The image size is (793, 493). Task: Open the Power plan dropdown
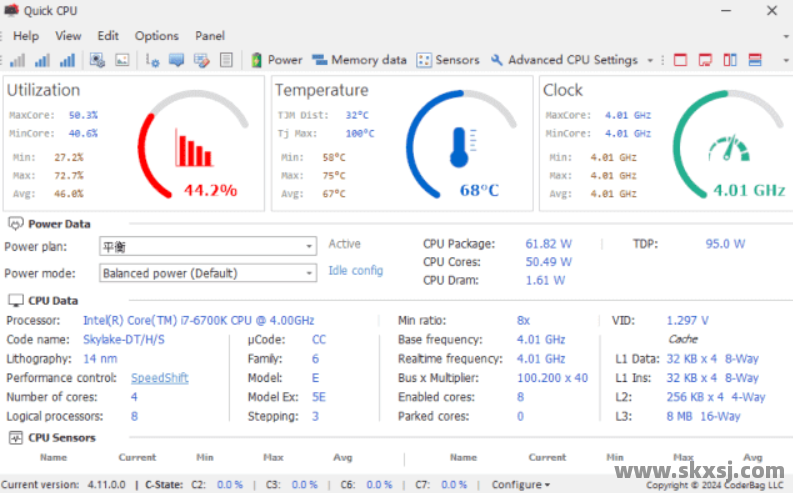(x=208, y=246)
